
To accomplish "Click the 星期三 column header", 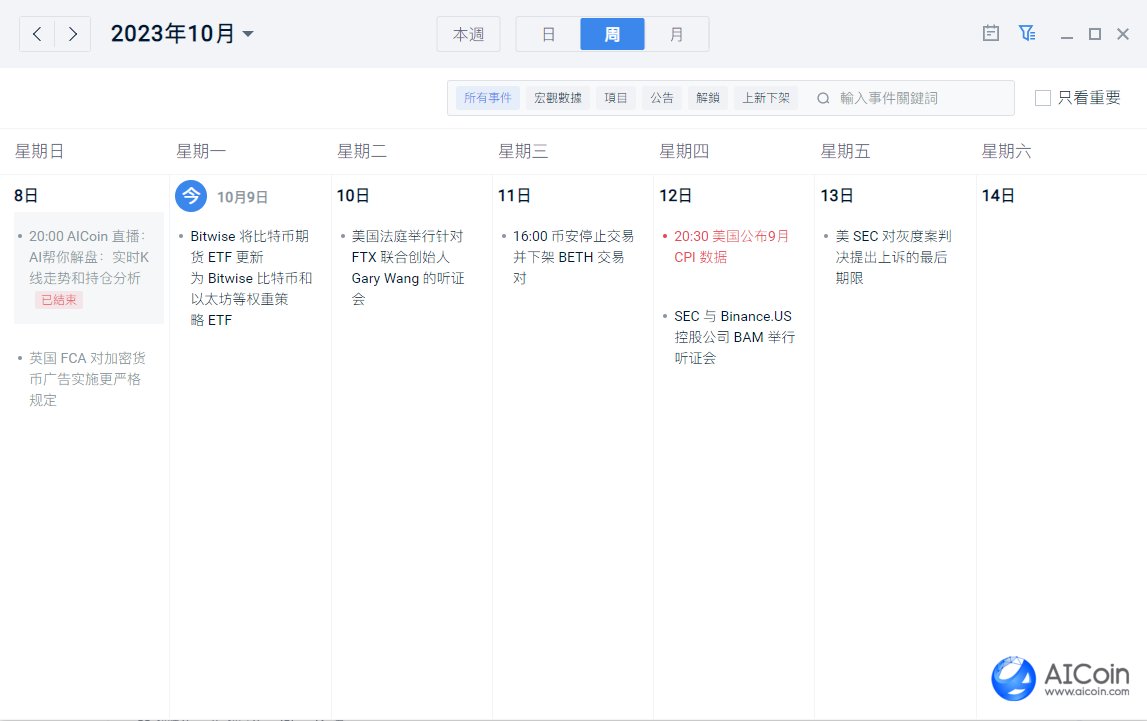I will 523,151.
